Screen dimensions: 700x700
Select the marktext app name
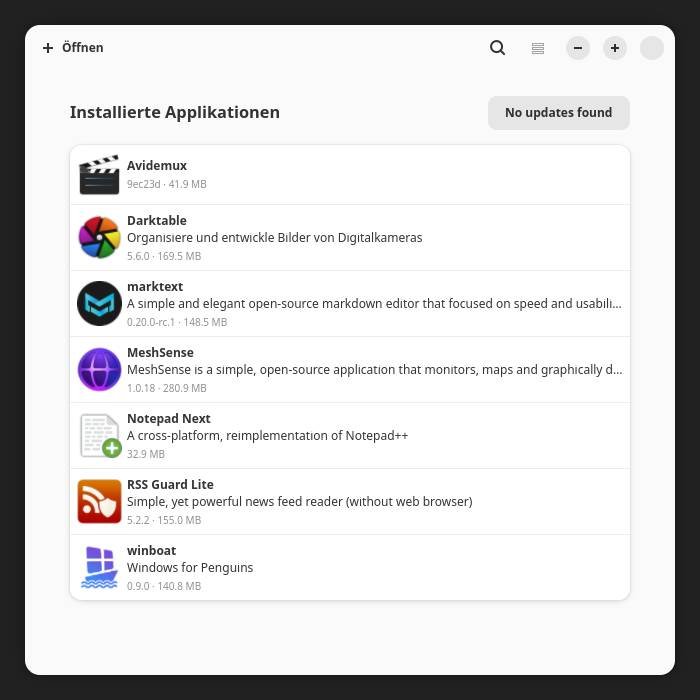(155, 287)
